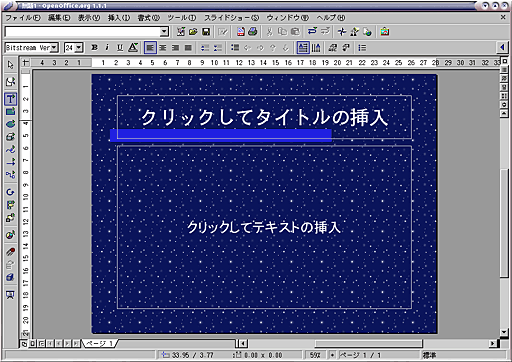Click the Export as PDF icon
This screenshot has height=362, width=512.
click(240, 32)
